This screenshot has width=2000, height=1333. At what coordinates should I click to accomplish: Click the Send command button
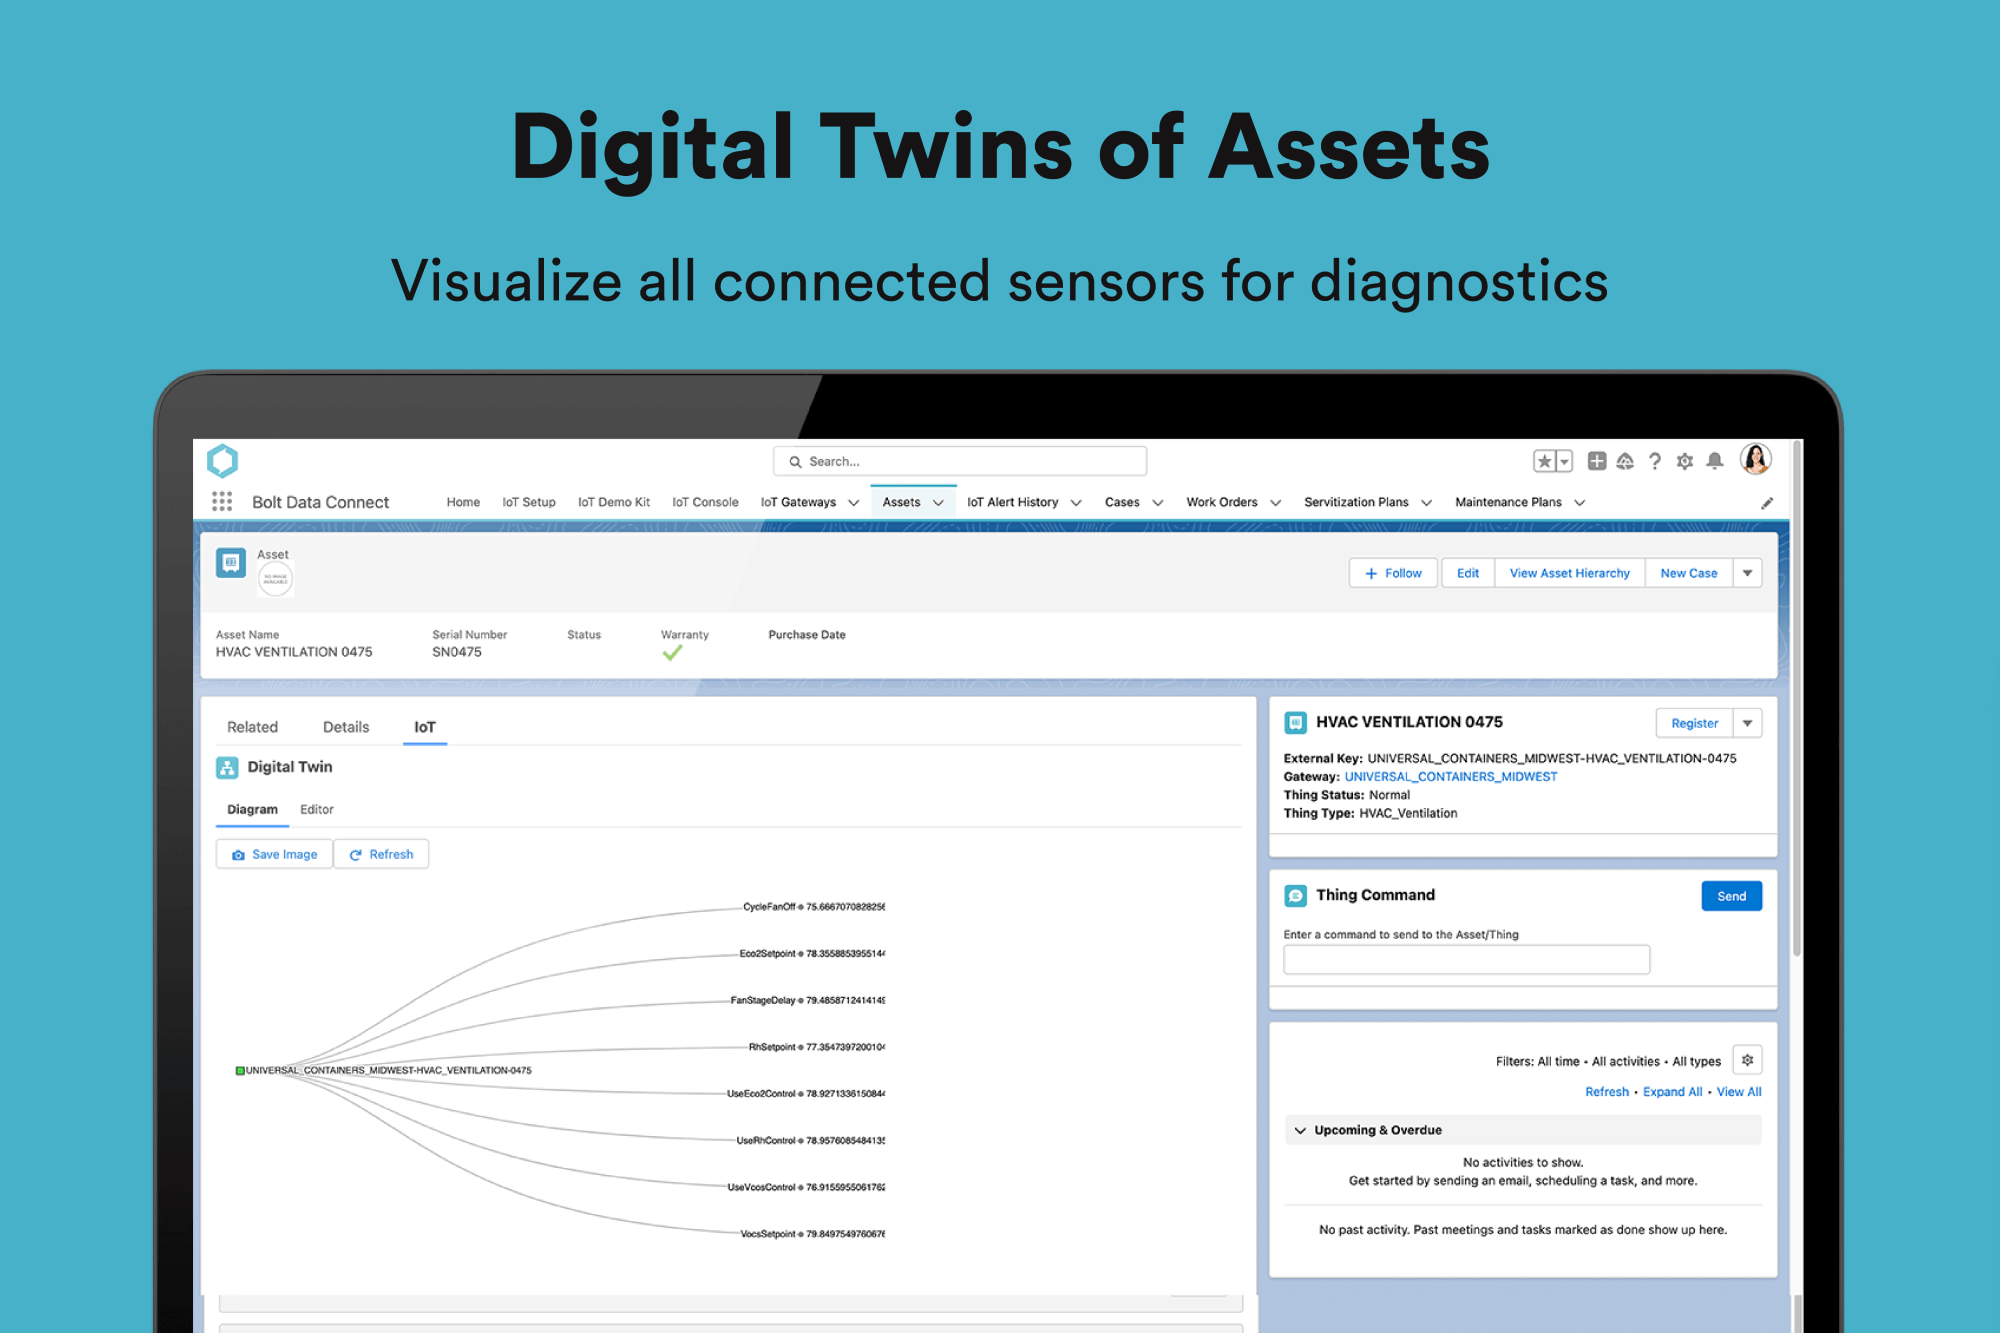pyautogui.click(x=1731, y=896)
